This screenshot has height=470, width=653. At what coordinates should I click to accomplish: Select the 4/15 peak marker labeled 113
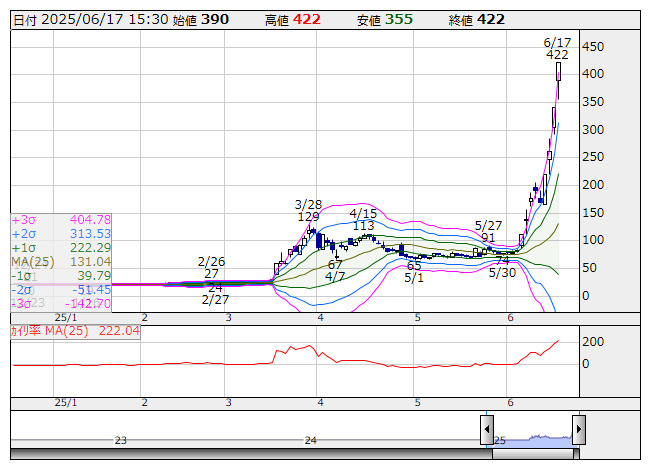click(x=363, y=226)
